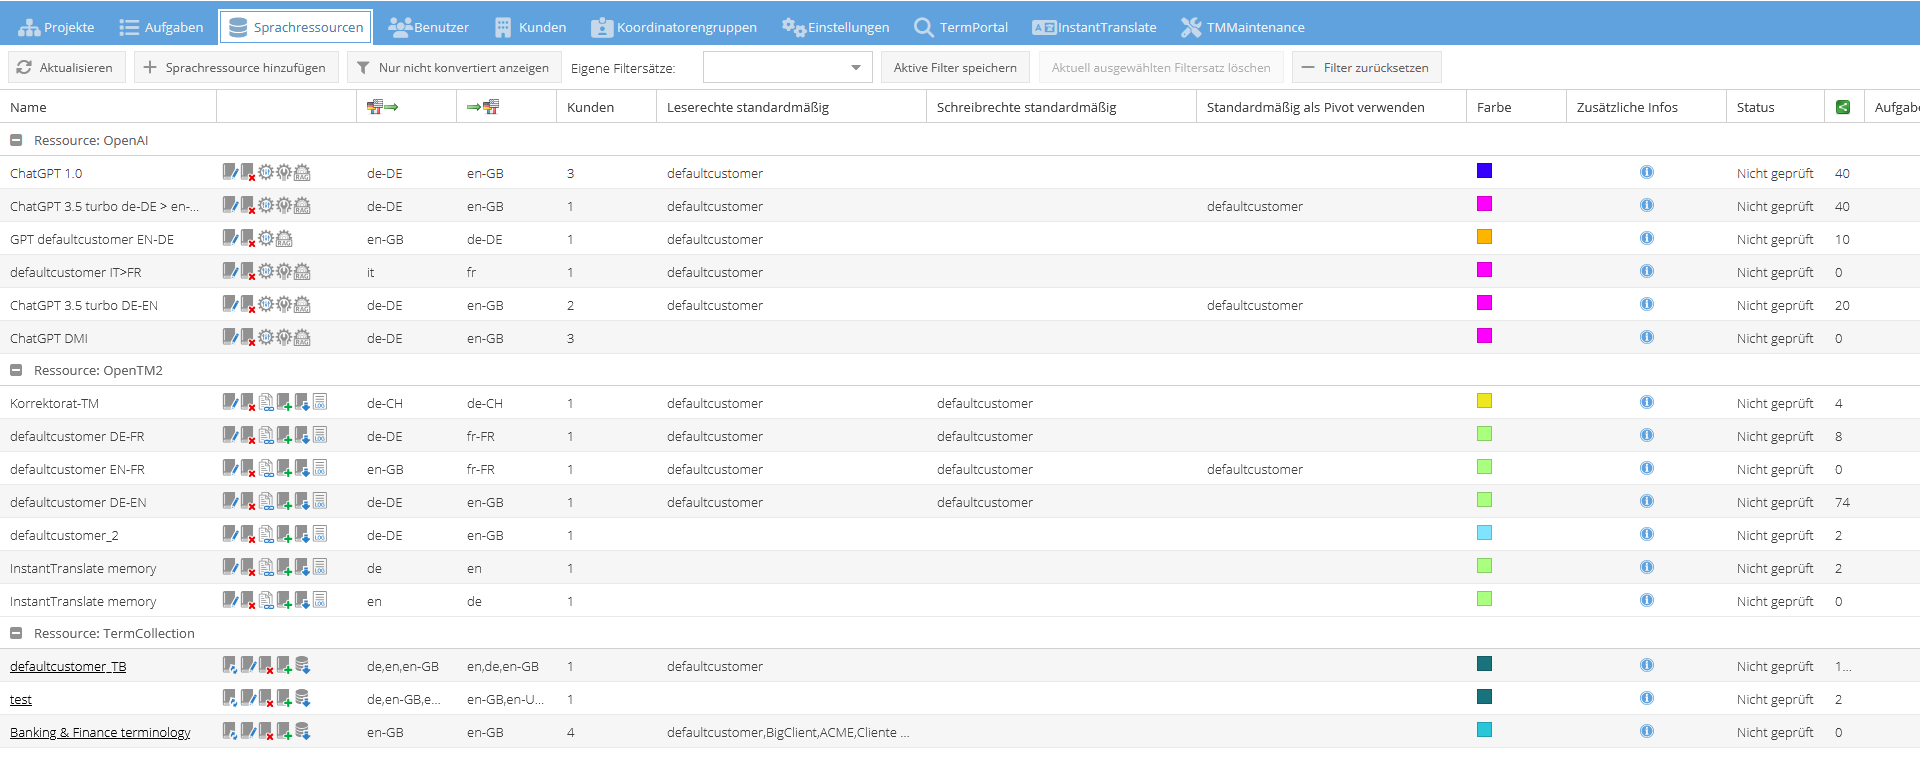This screenshot has width=1920, height=771.
Task: Collapse the Ressource: OpenAI group
Action: pos(16,141)
